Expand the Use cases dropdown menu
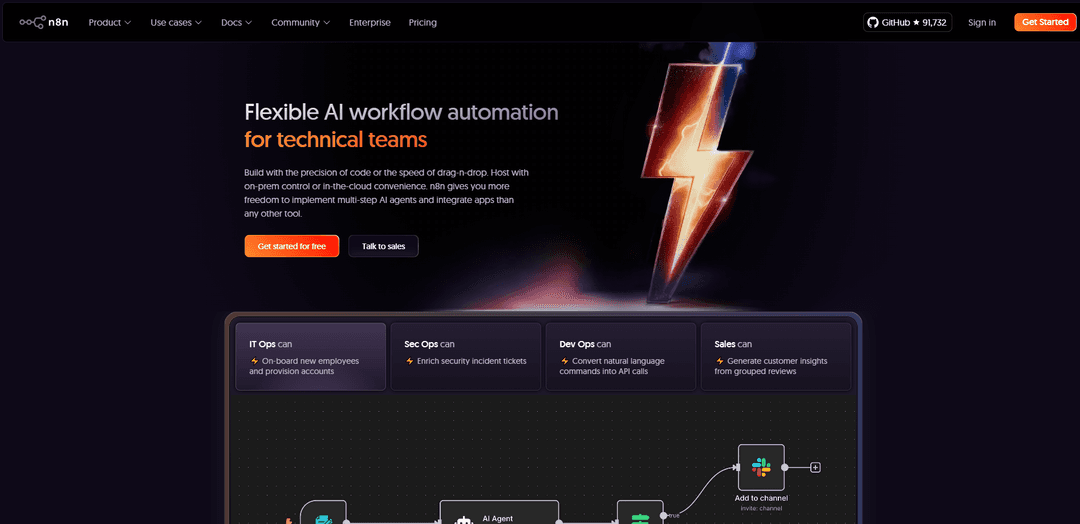Screen dimensions: 1080x524 tap(176, 23)
